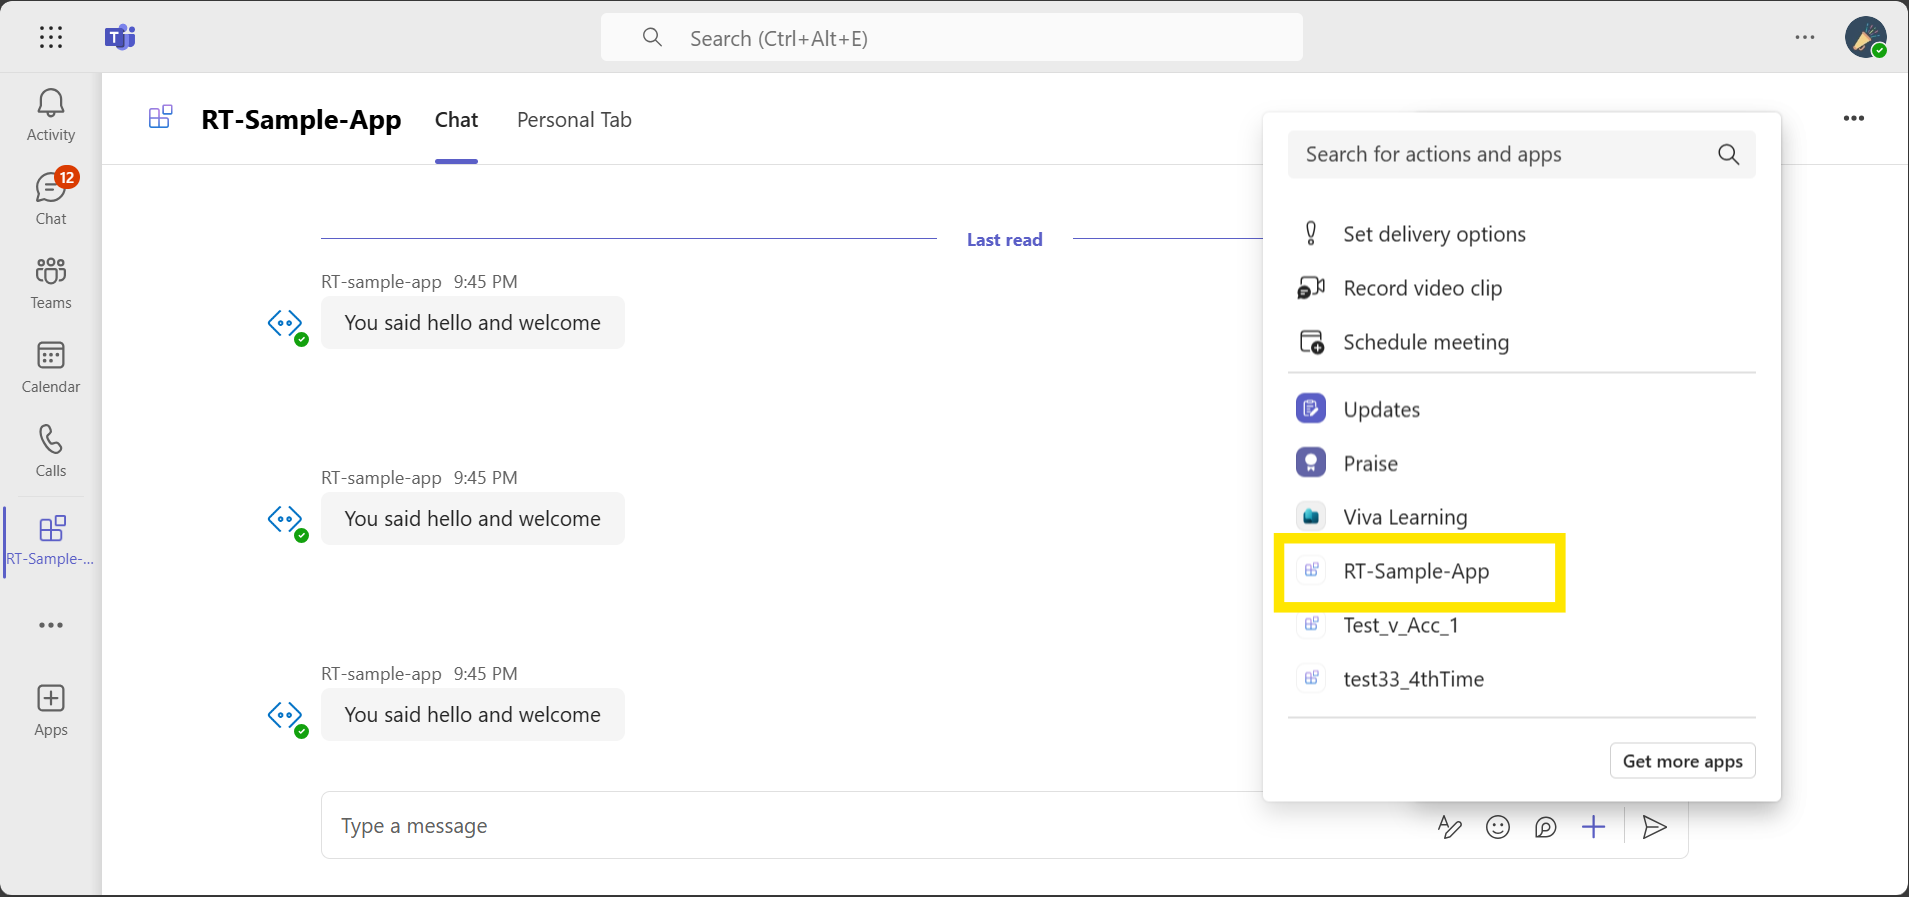The image size is (1909, 897).
Task: Click Get more apps button
Action: [x=1682, y=761]
